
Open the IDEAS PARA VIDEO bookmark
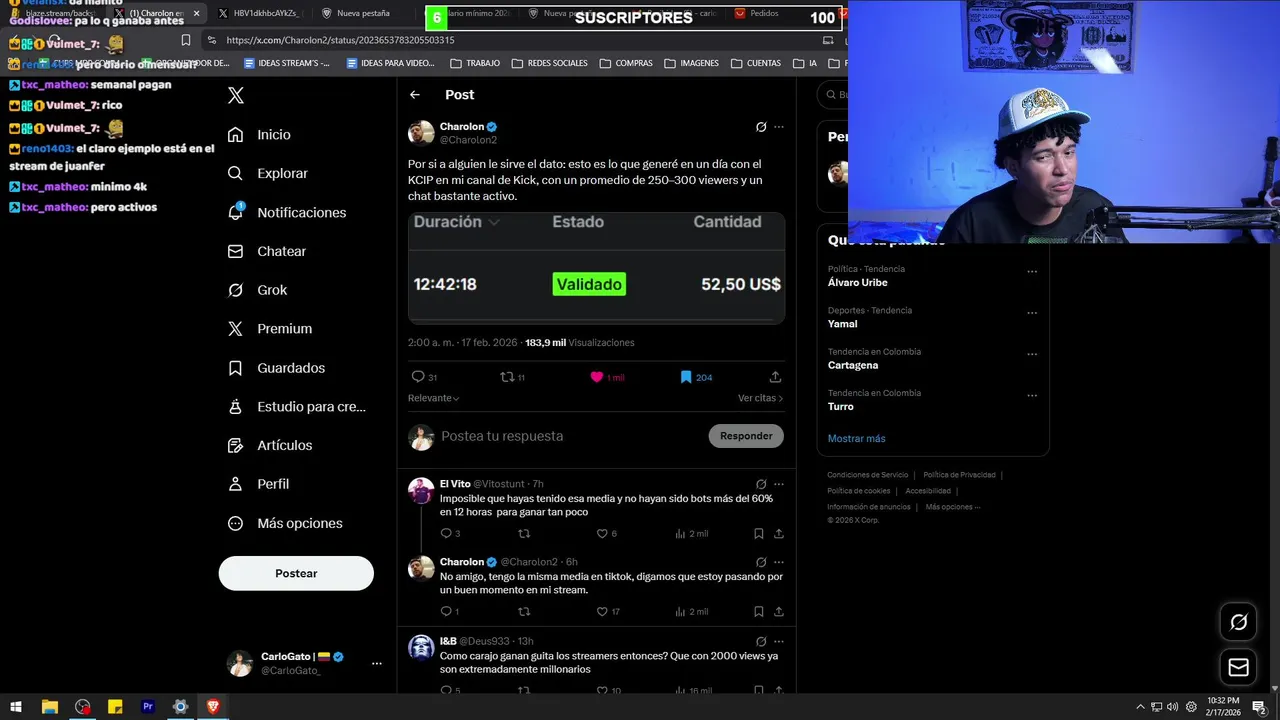pos(390,63)
